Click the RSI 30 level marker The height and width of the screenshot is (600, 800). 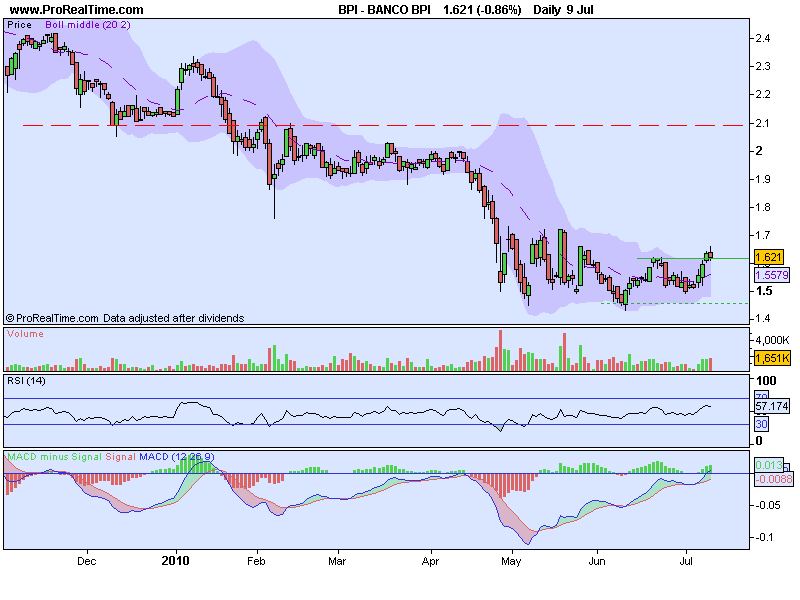coord(762,424)
